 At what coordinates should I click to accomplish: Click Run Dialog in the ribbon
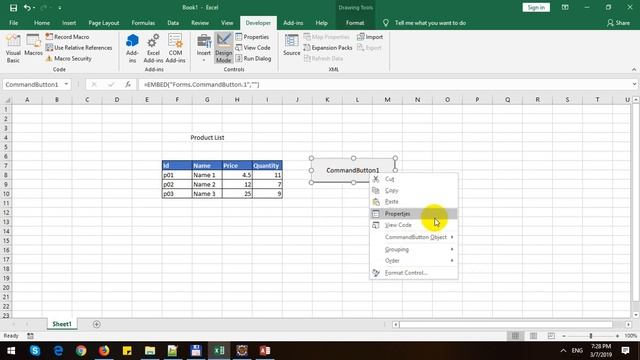pos(253,58)
